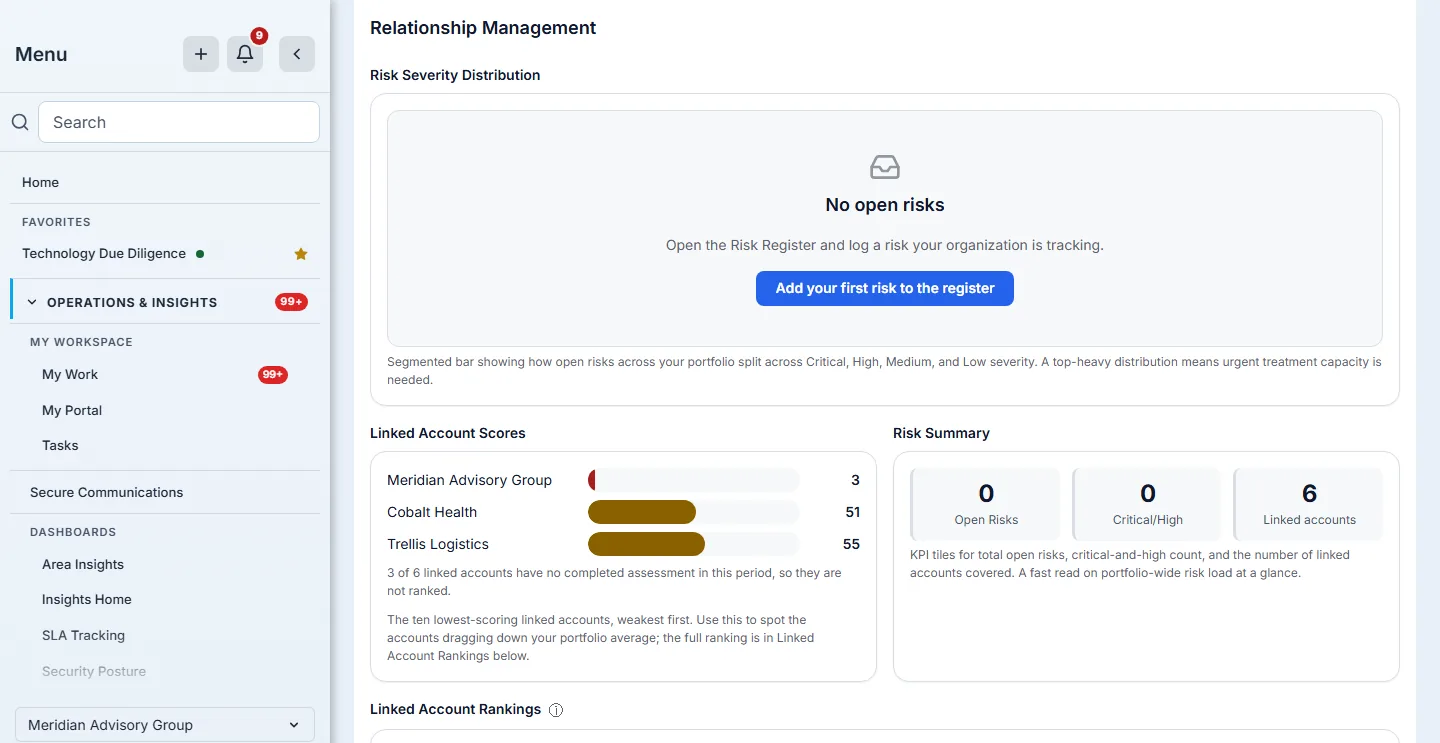
Task: Open My Work in the workspace
Action: pyautogui.click(x=70, y=374)
